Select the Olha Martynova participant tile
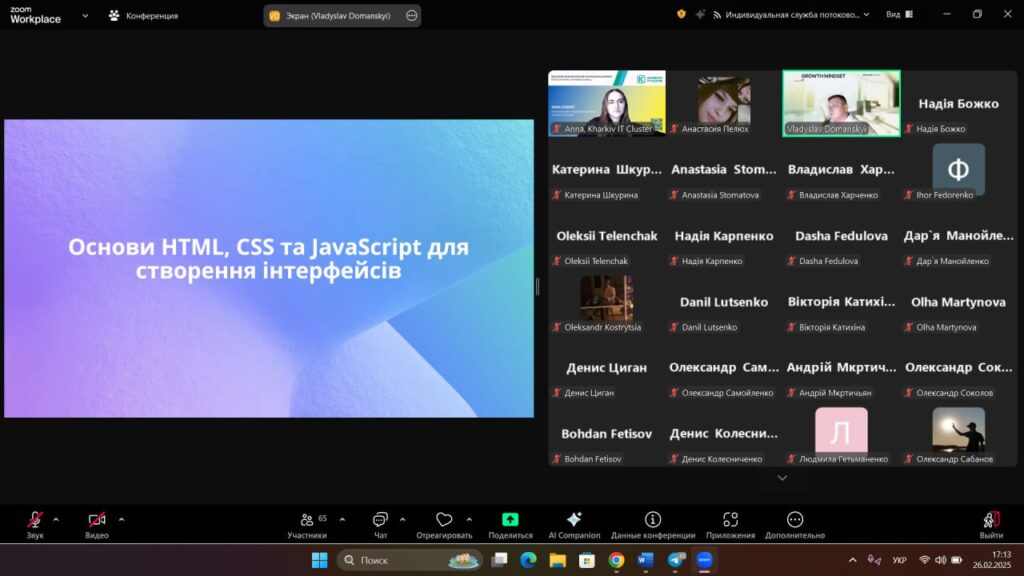 (x=959, y=302)
